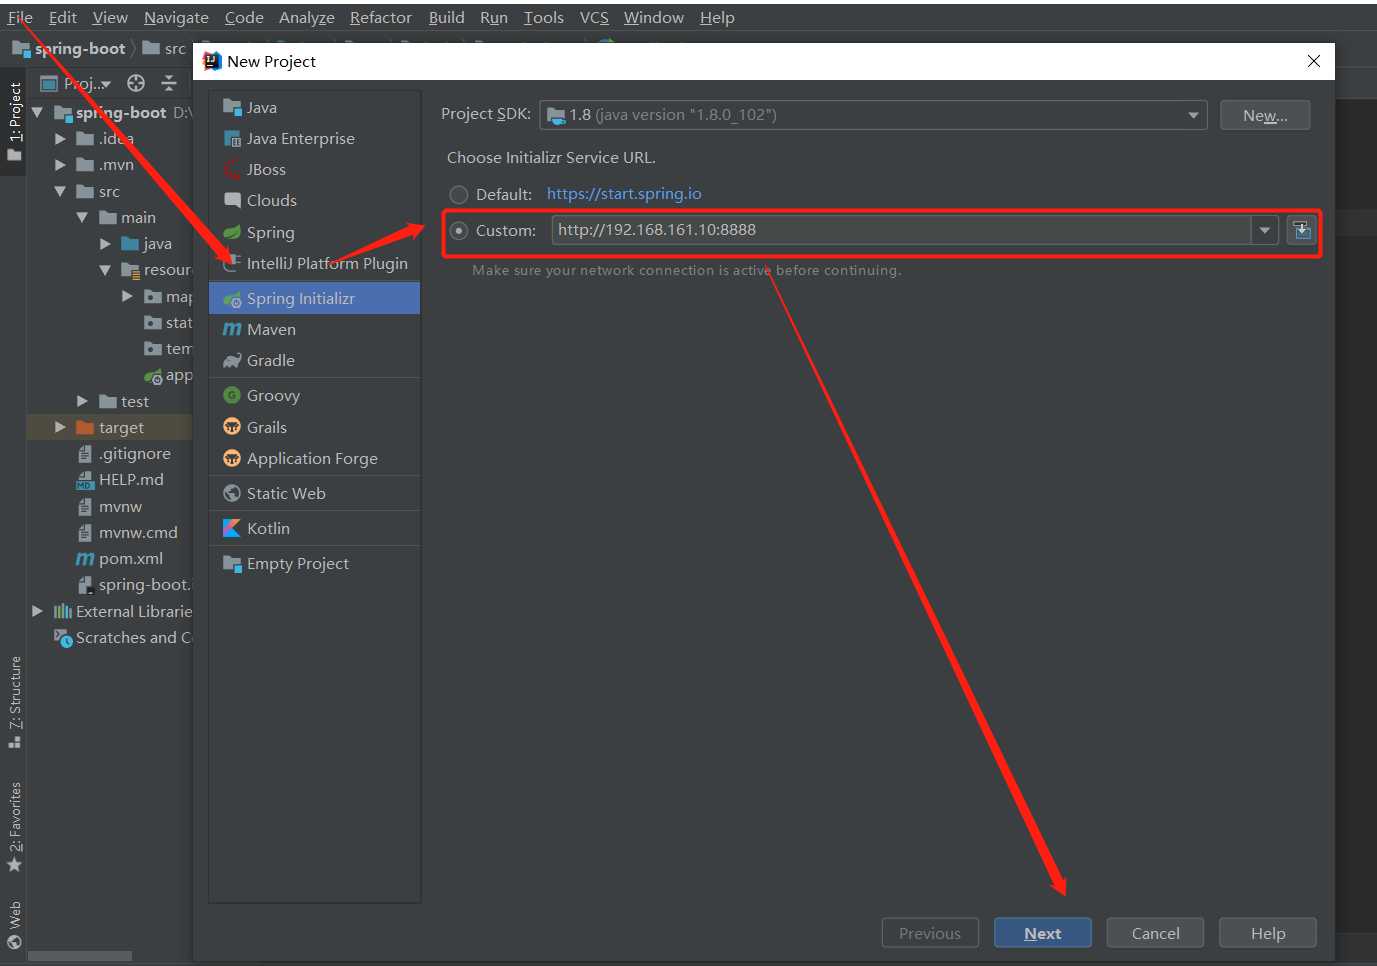
Task: Open the Favorites tool window
Action: [14, 826]
